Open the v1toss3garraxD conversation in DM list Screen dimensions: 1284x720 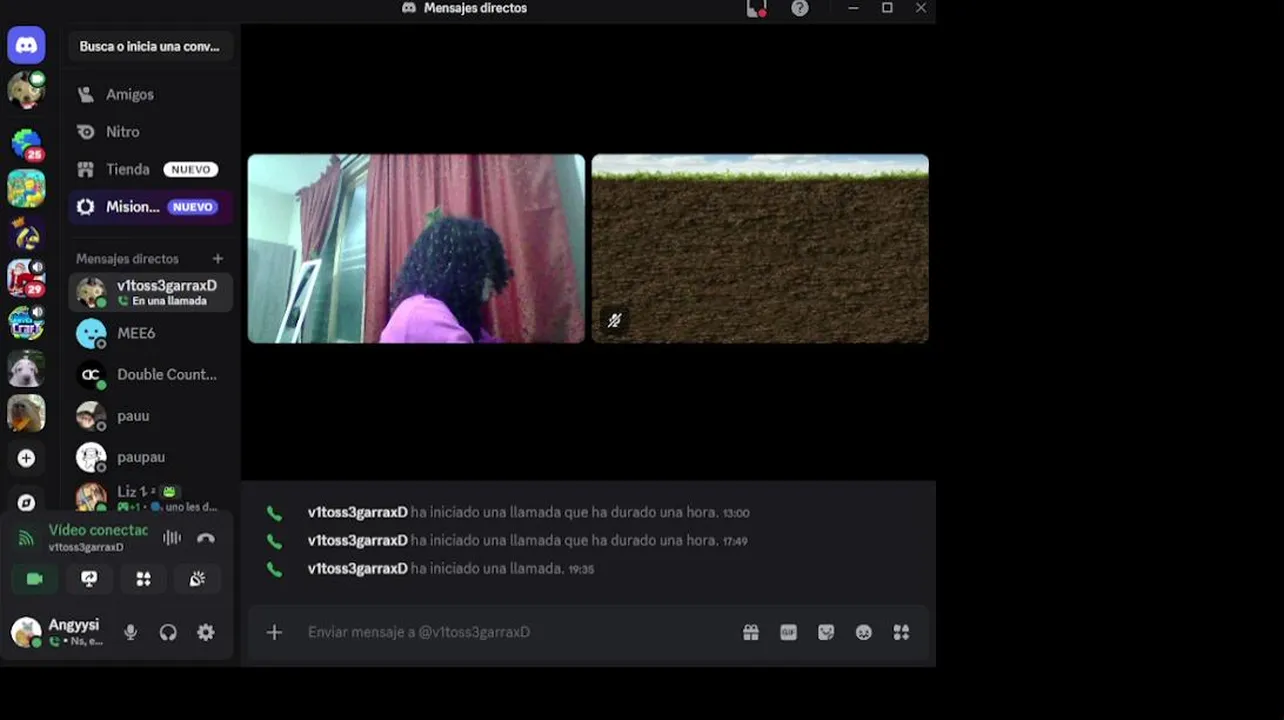(150, 292)
